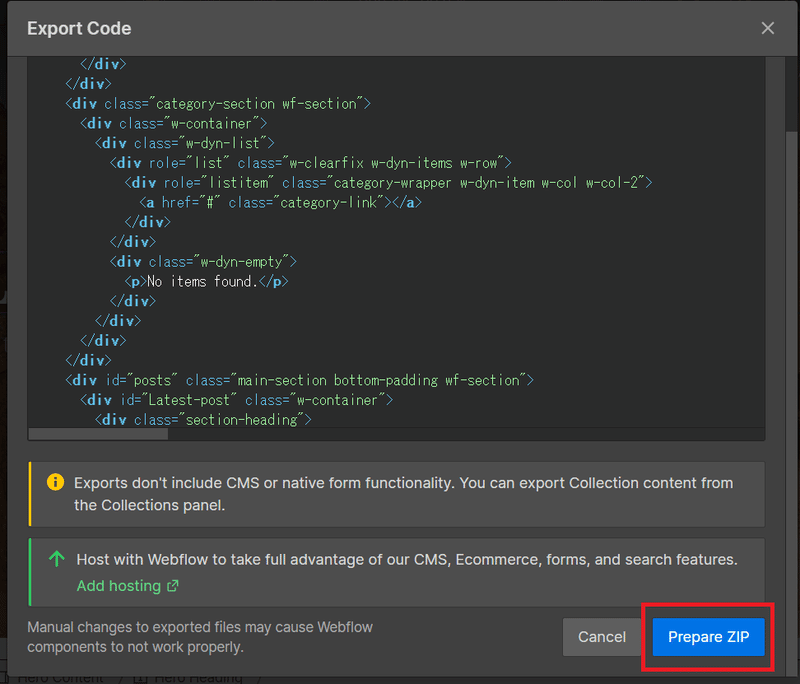Click the 'Host with Webflow' notice text

407,560
